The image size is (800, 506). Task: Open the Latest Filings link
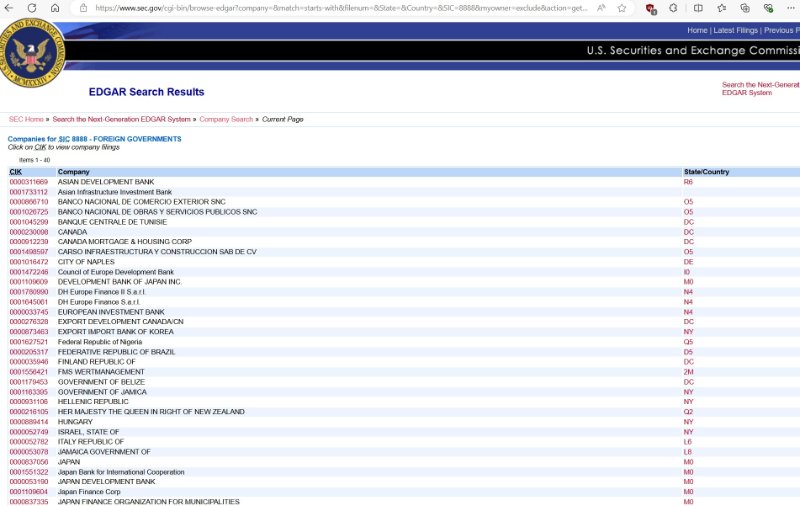(735, 30)
